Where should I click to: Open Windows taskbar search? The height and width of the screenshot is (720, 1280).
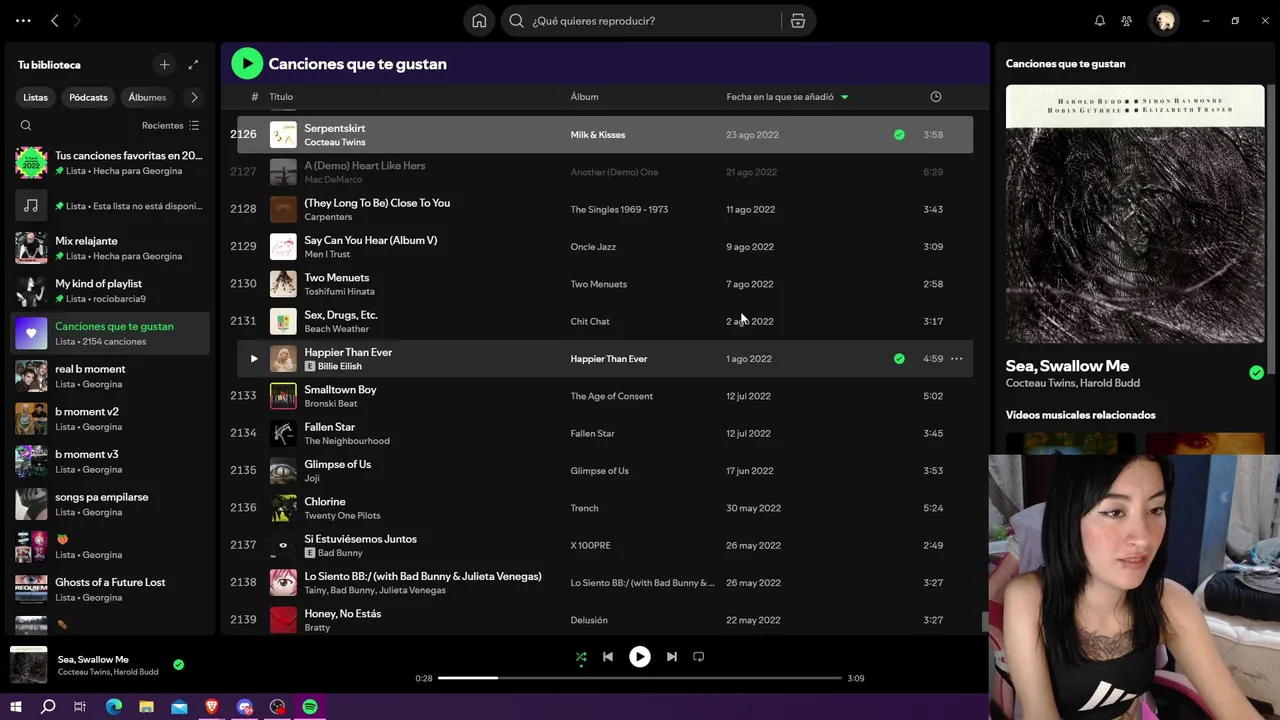click(48, 707)
